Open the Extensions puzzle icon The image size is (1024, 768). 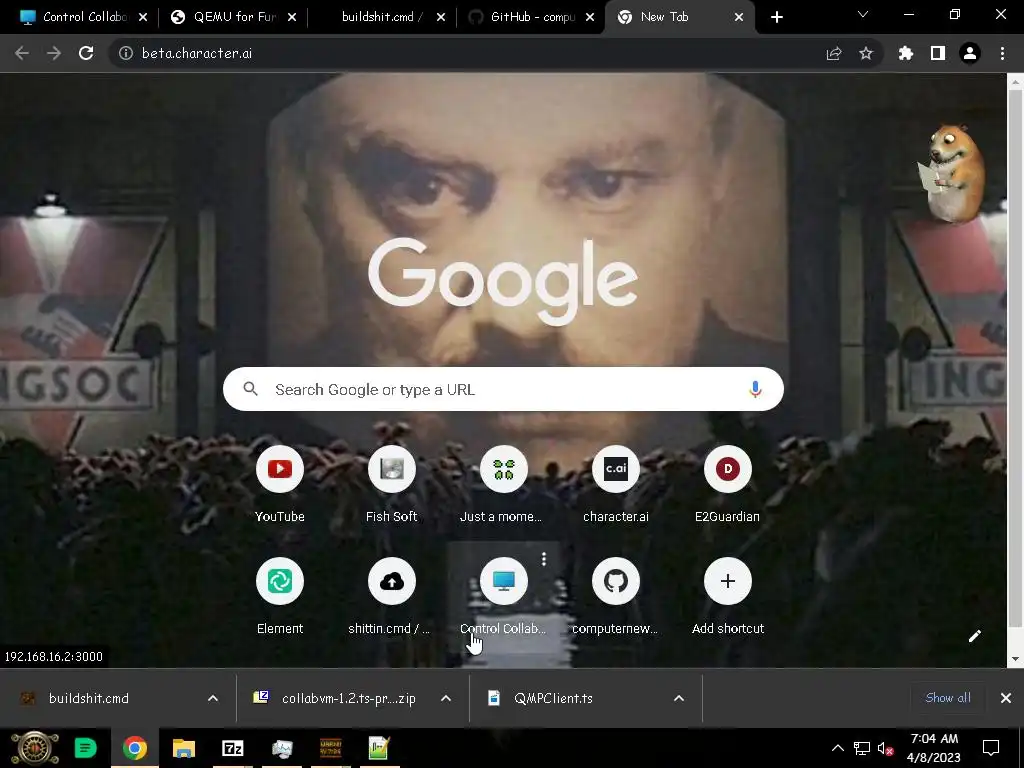906,53
